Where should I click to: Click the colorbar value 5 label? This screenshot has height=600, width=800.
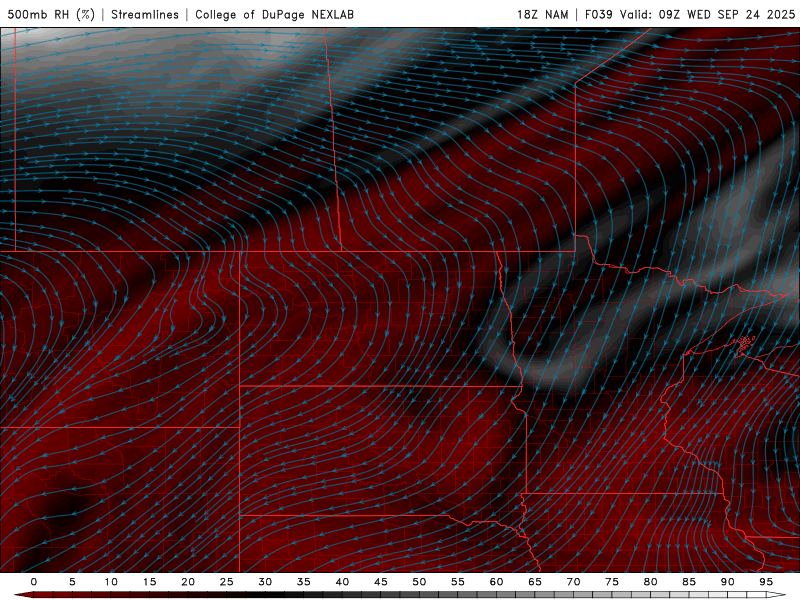[72, 582]
